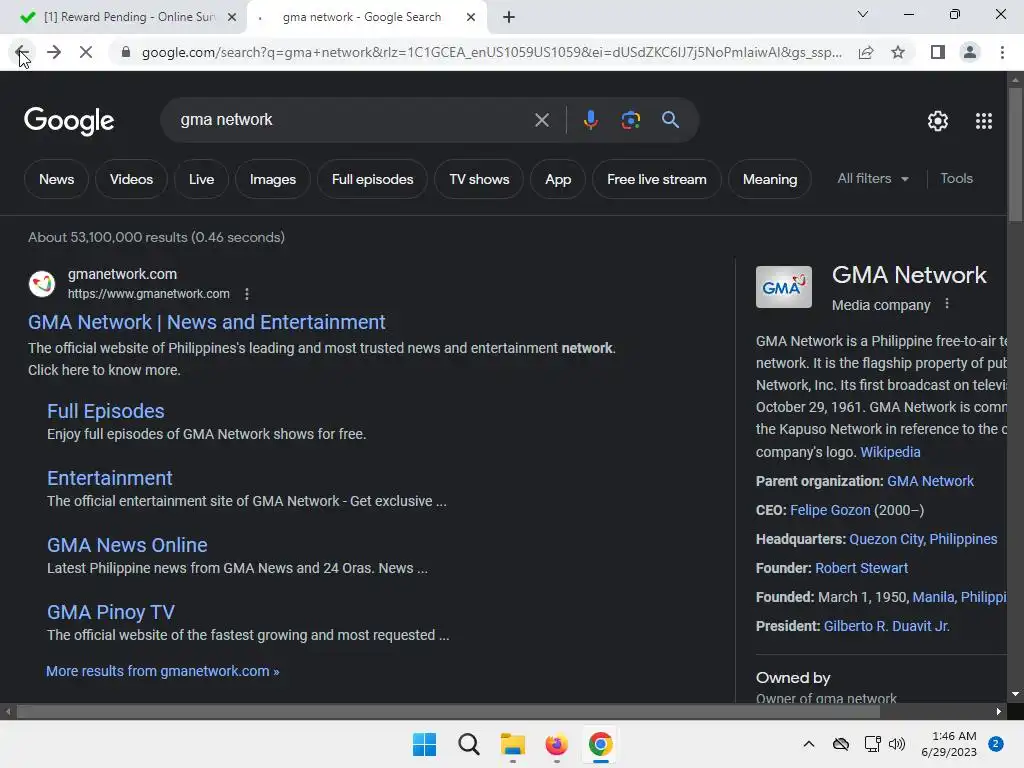This screenshot has width=1024, height=768.
Task: Open the Full Episodes sitelink
Action: pyautogui.click(x=106, y=411)
